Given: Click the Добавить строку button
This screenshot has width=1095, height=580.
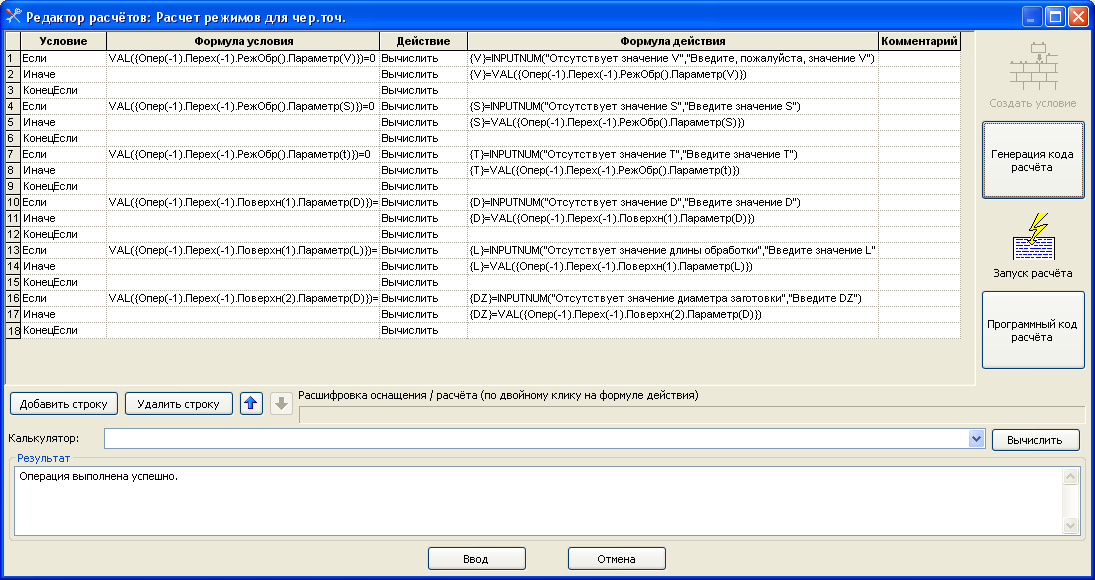Looking at the screenshot, I should pos(64,403).
